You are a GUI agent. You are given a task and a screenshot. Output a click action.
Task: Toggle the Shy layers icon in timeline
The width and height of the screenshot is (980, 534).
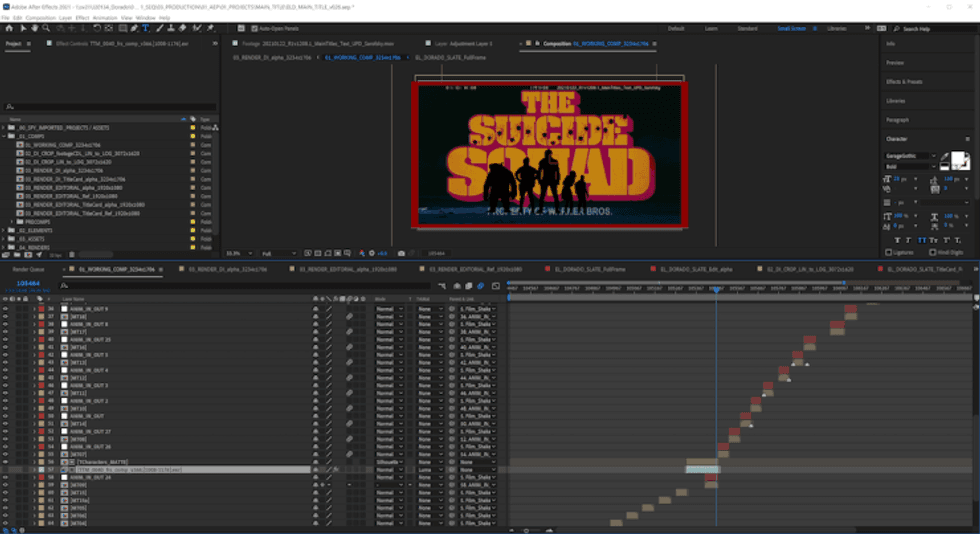click(x=457, y=286)
